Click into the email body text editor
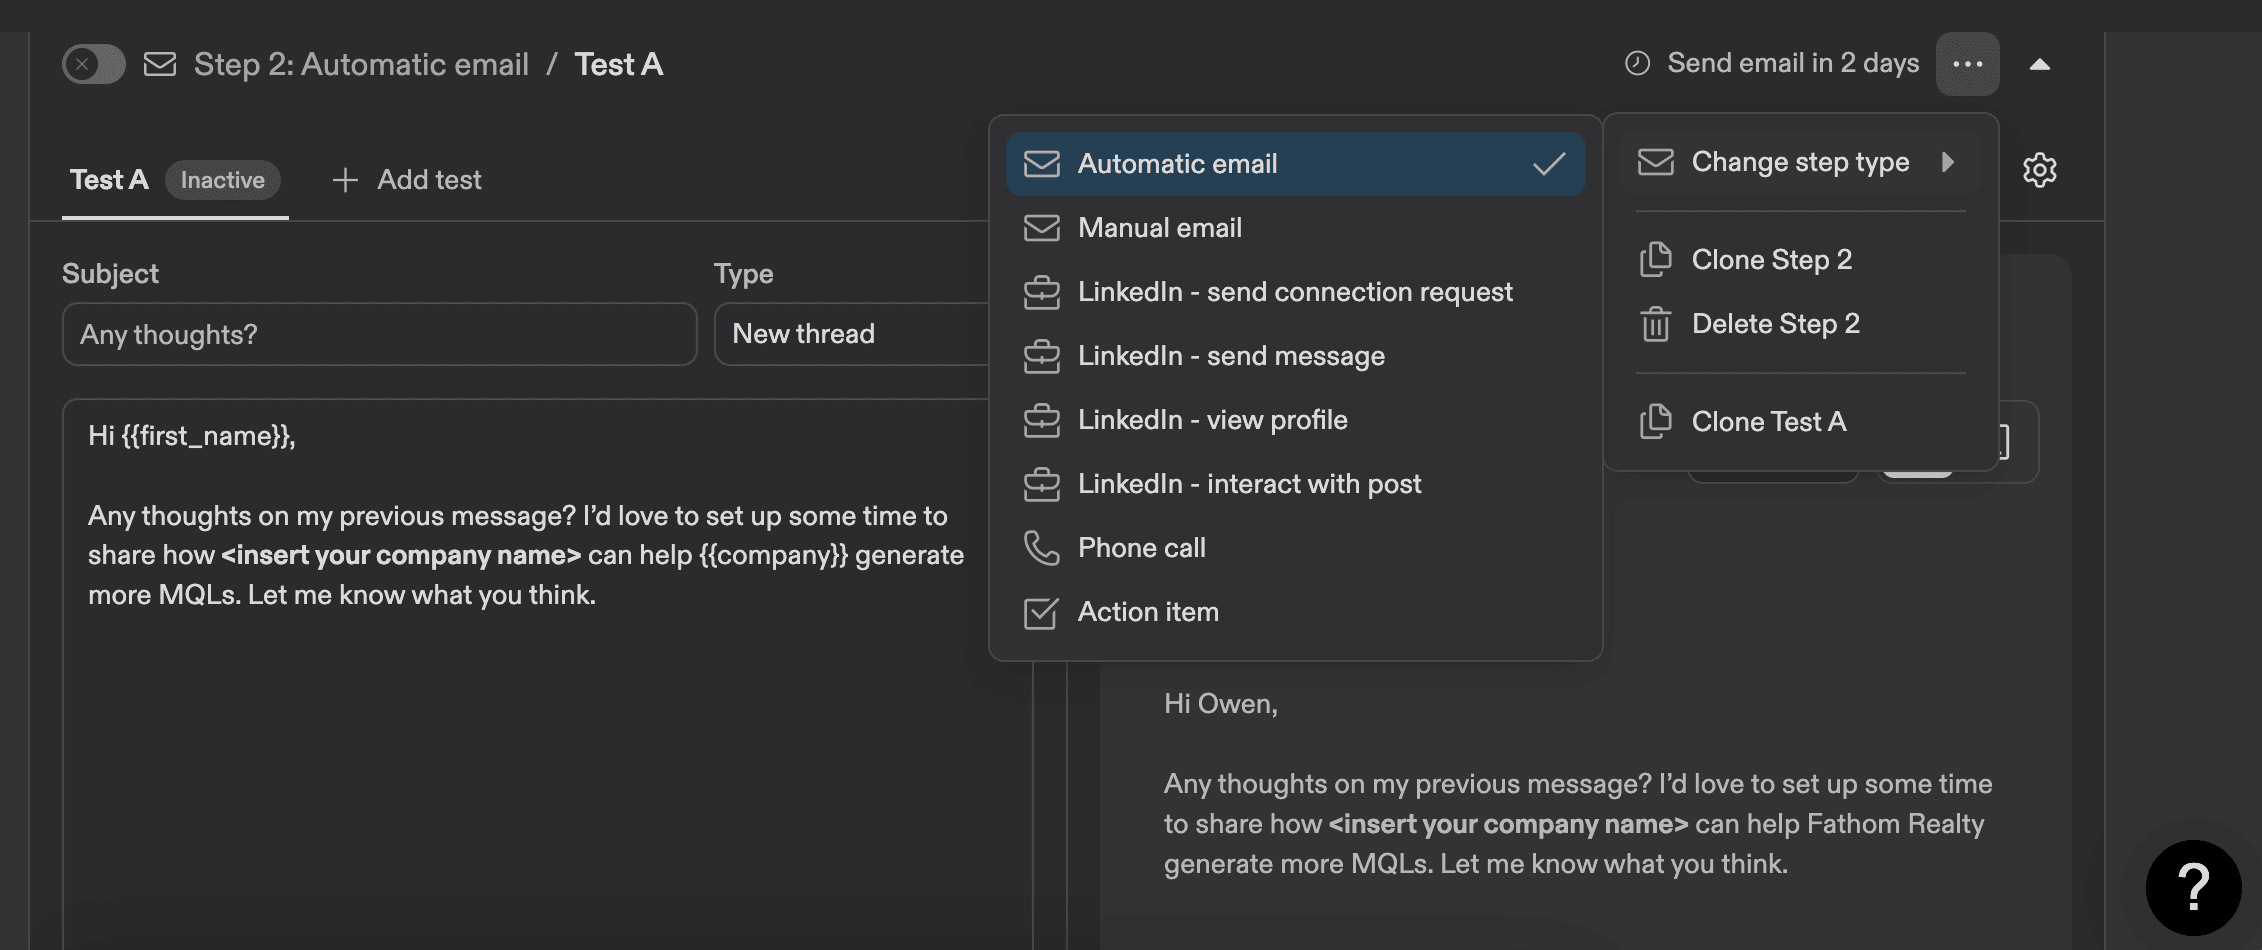Viewport: 2262px width, 950px height. click(548, 674)
